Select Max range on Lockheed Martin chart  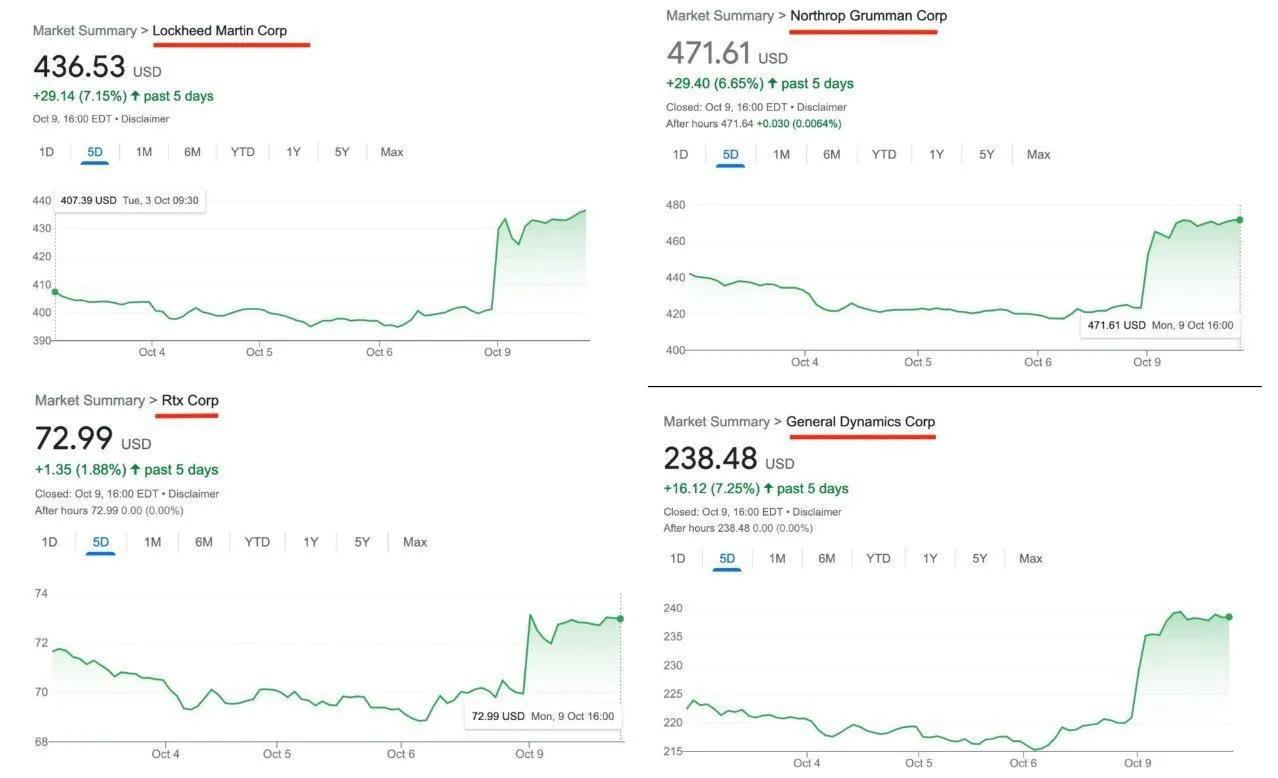(x=392, y=152)
